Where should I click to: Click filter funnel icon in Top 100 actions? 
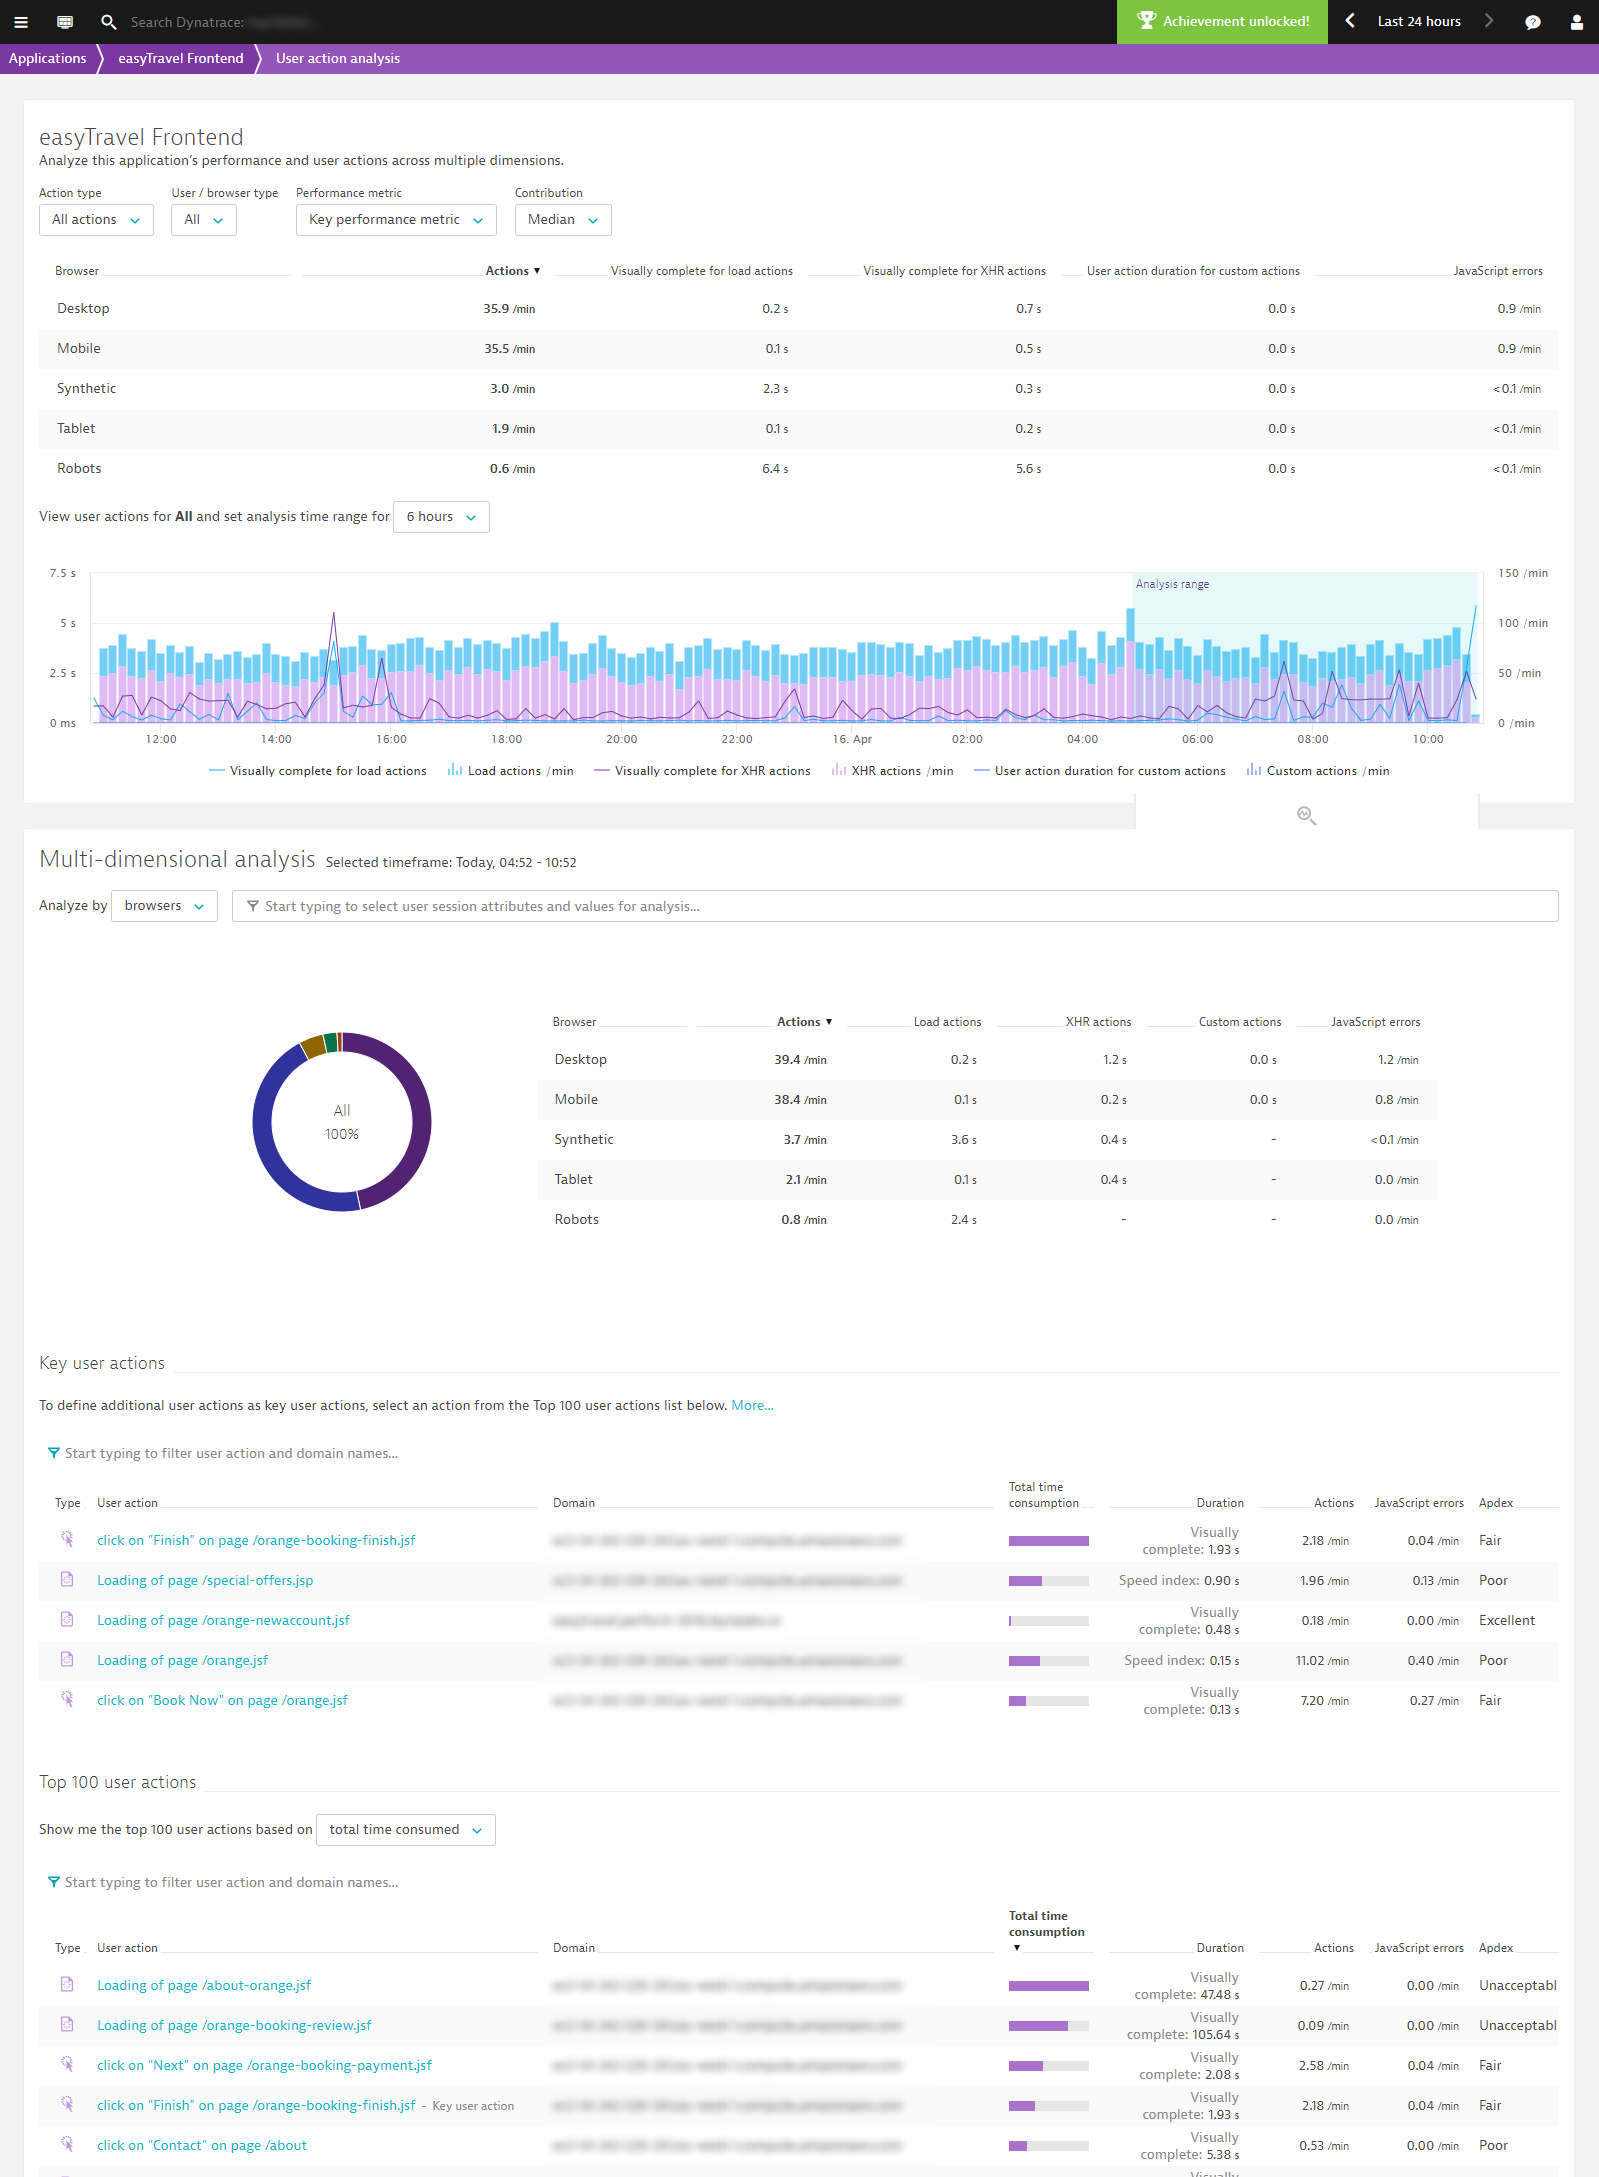click(54, 1882)
